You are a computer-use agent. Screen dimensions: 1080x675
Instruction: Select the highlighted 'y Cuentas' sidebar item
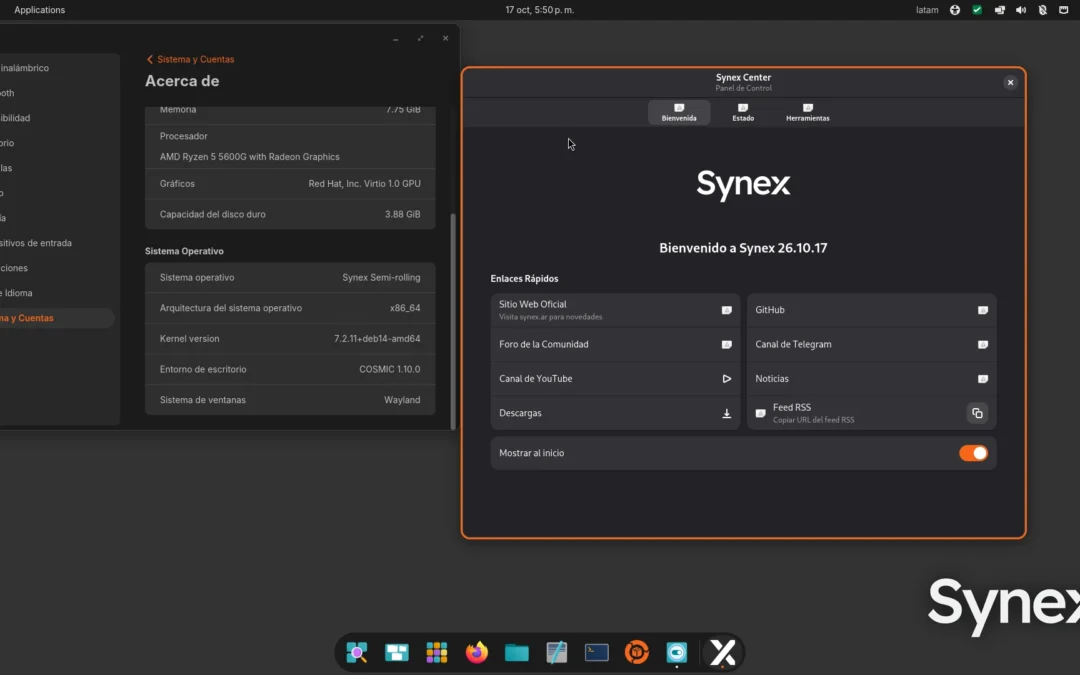click(57, 318)
